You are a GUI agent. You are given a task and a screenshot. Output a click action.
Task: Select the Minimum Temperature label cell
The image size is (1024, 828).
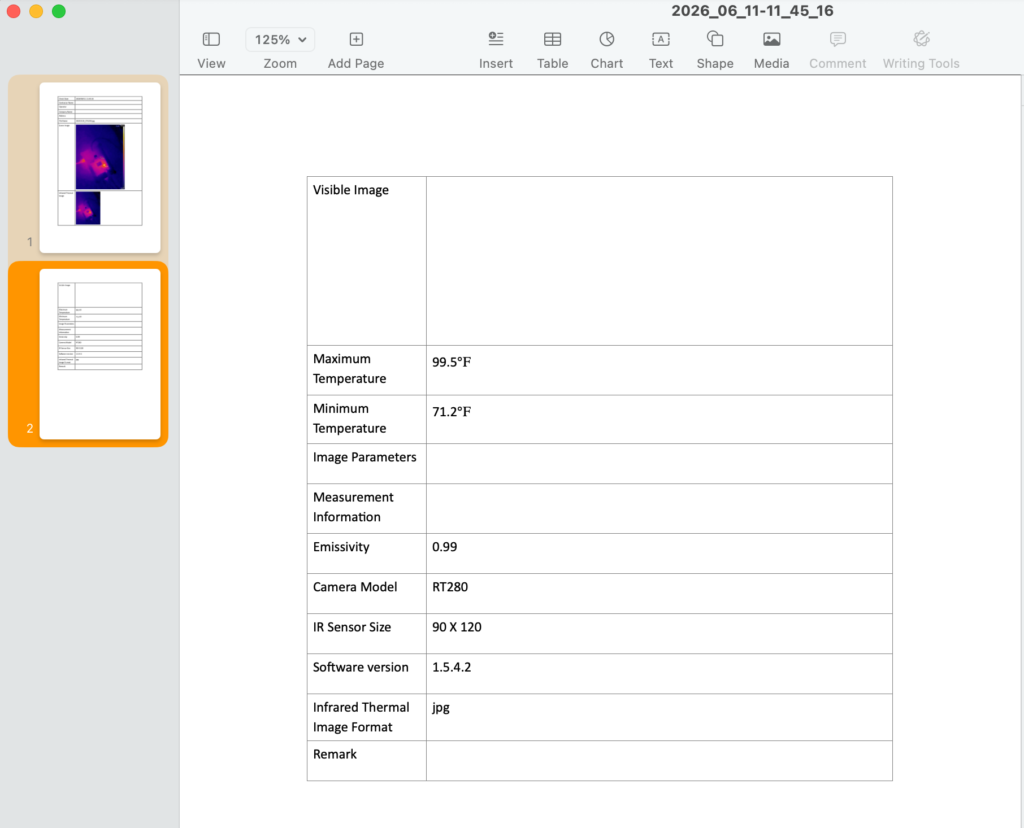tap(366, 419)
